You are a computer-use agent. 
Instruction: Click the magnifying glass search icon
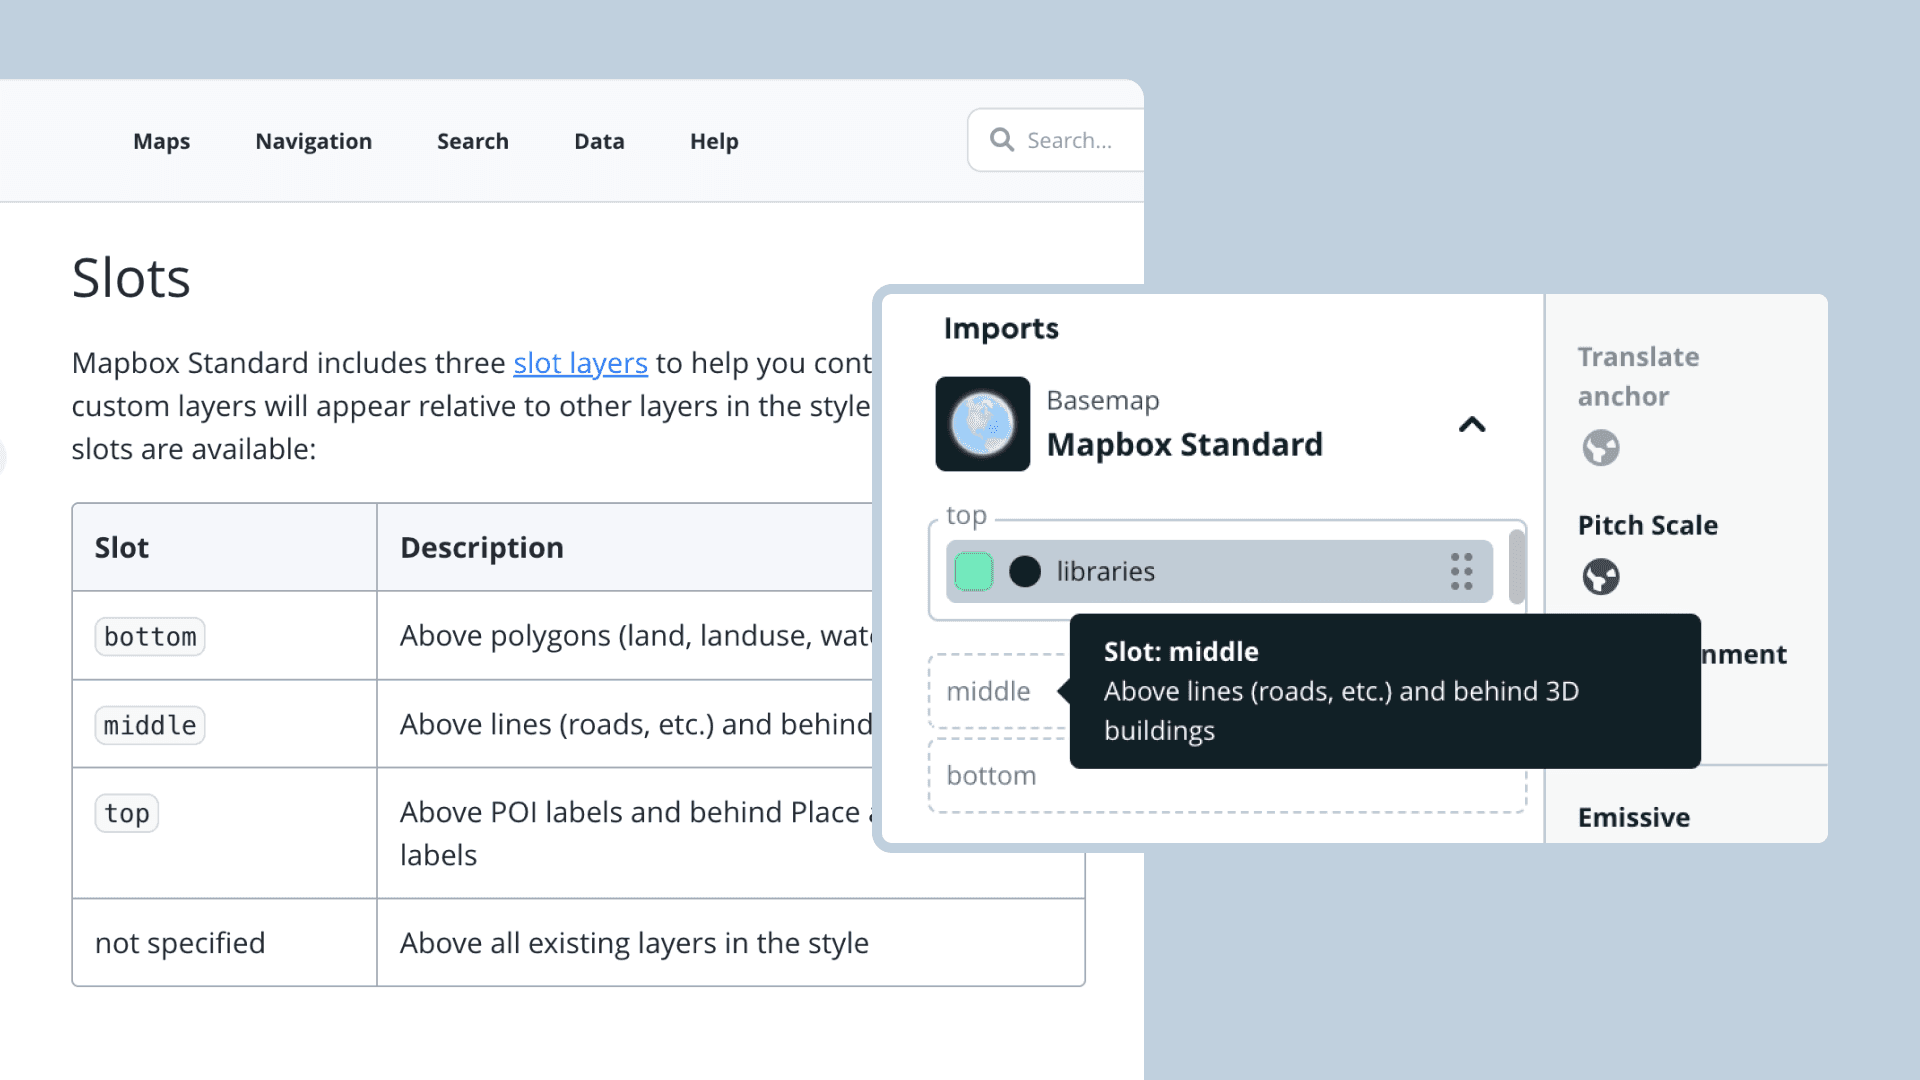coord(1002,140)
